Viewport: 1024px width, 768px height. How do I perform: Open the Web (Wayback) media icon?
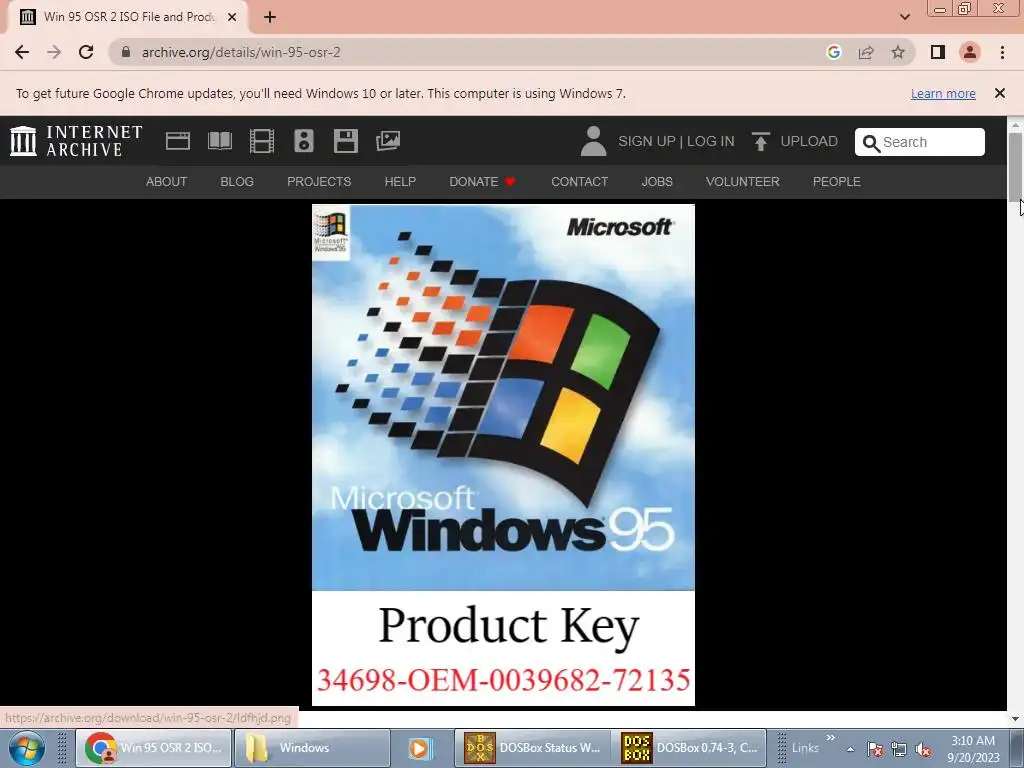click(x=178, y=141)
